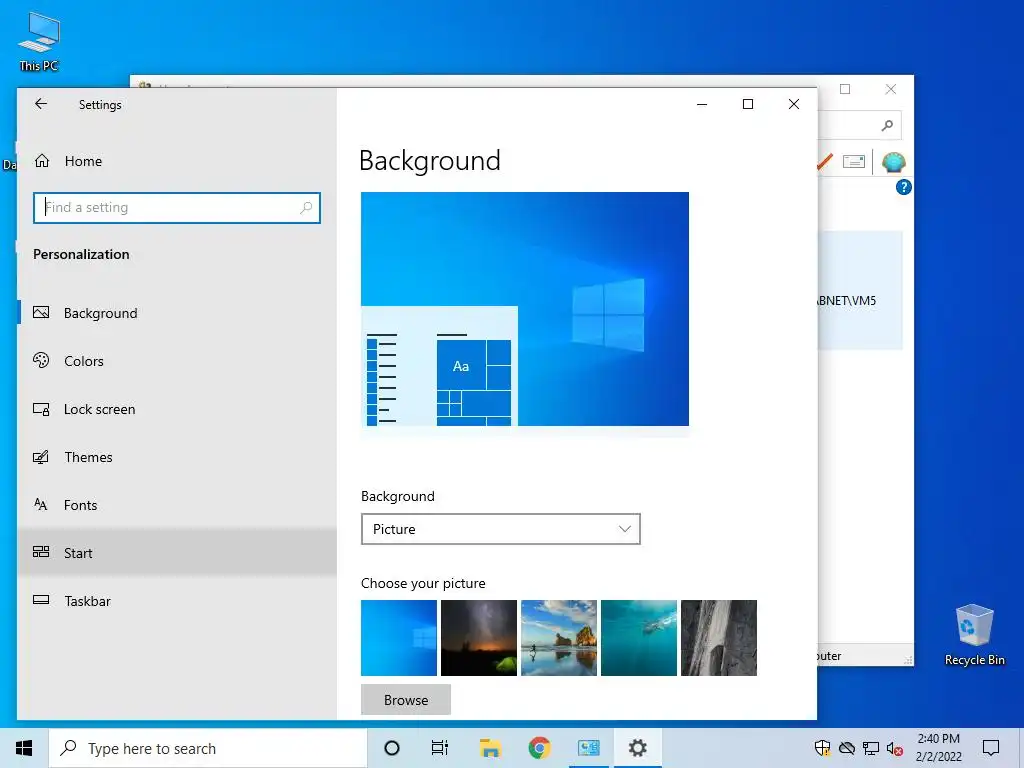Focus the Find a setting search box
1024x768 pixels.
pos(176,208)
